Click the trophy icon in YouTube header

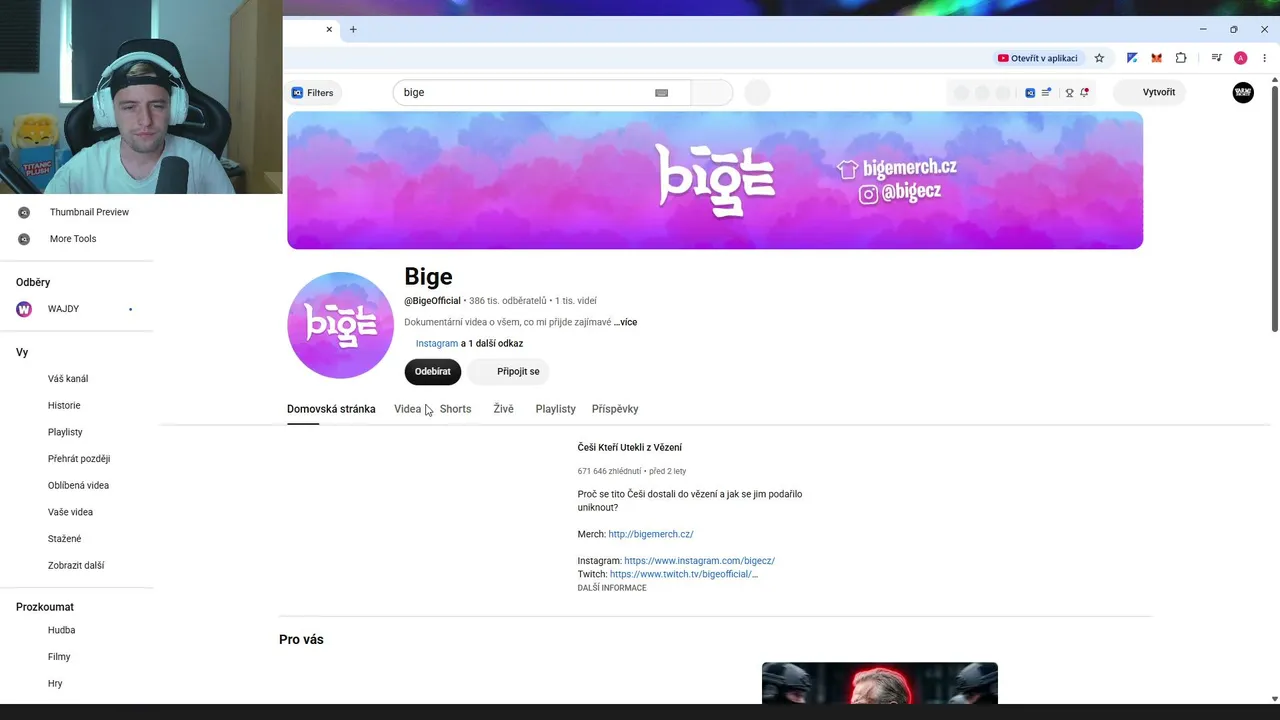tap(1069, 93)
